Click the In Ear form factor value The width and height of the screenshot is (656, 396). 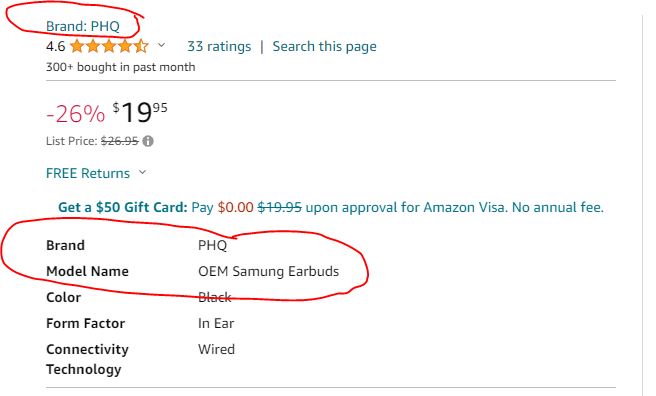[216, 323]
